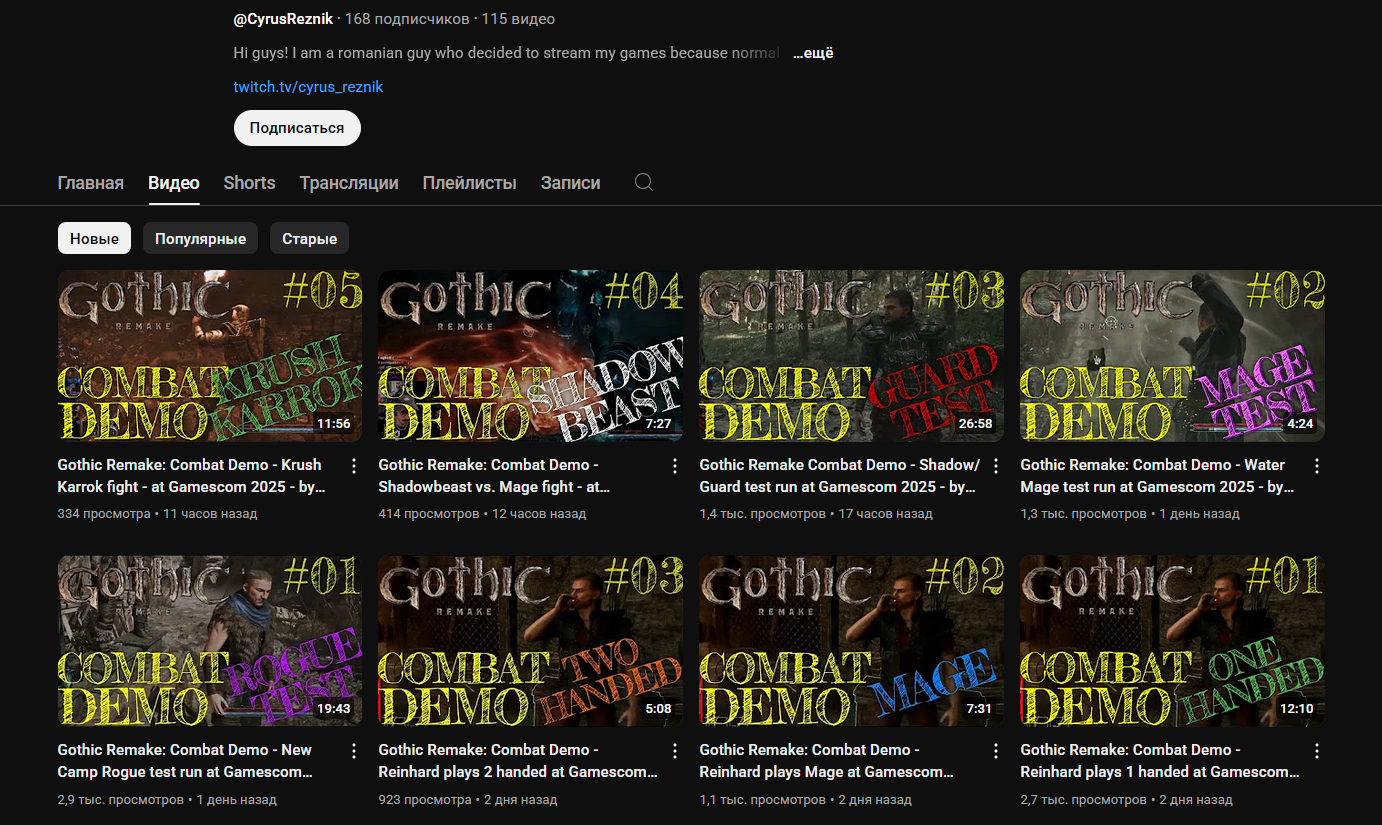Image resolution: width=1382 pixels, height=825 pixels.
Task: Open the twitch.tv/cyrus_reznik link
Action: pyautogui.click(x=308, y=87)
